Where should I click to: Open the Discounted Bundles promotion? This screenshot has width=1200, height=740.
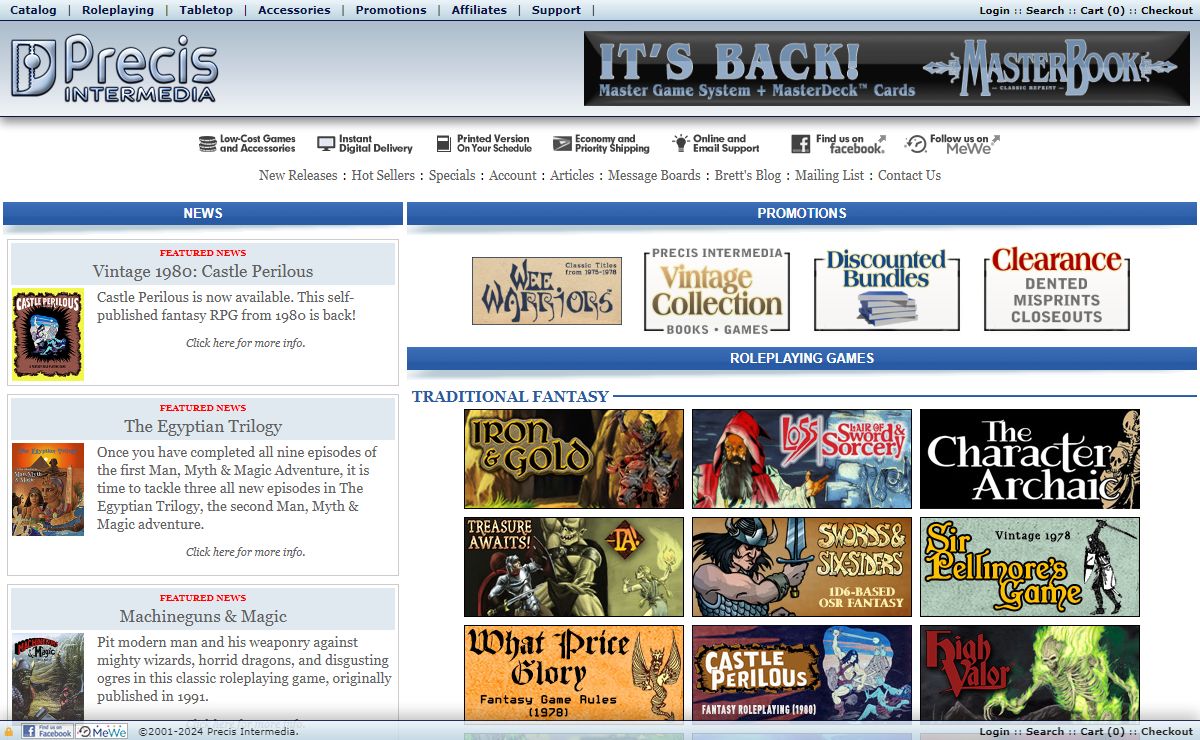(x=886, y=291)
